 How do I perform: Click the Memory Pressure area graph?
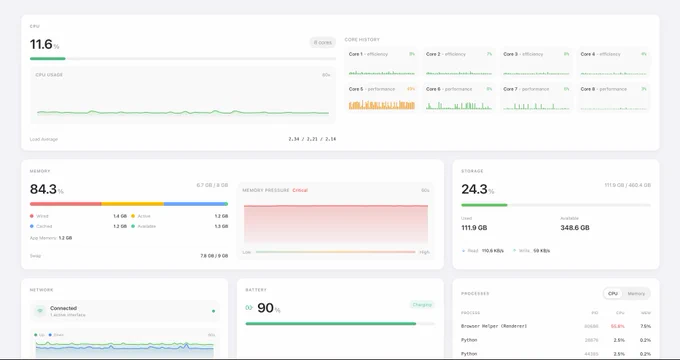point(336,223)
